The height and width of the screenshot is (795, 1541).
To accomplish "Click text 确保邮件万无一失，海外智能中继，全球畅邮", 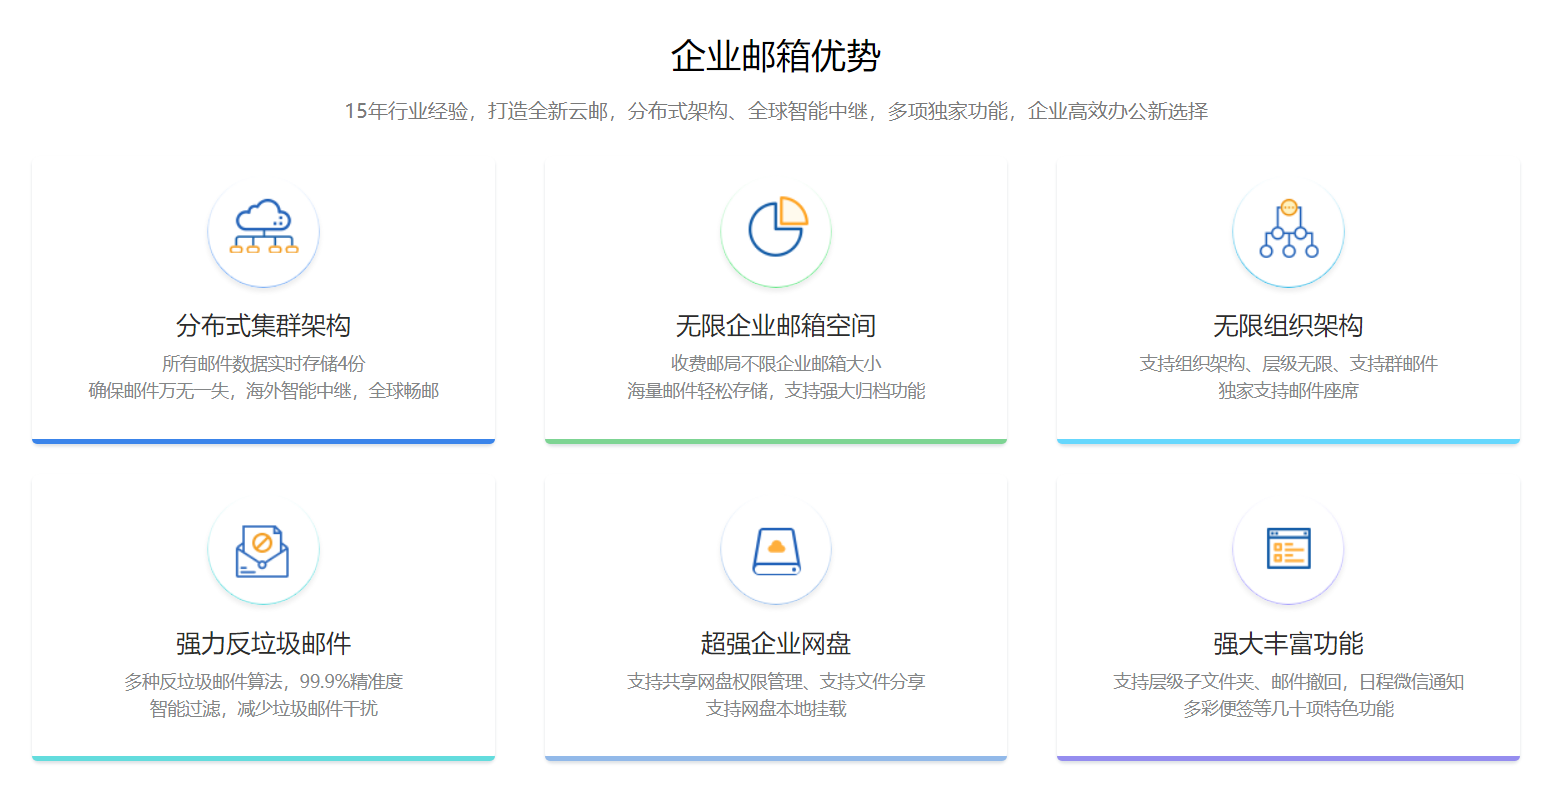I will click(264, 391).
